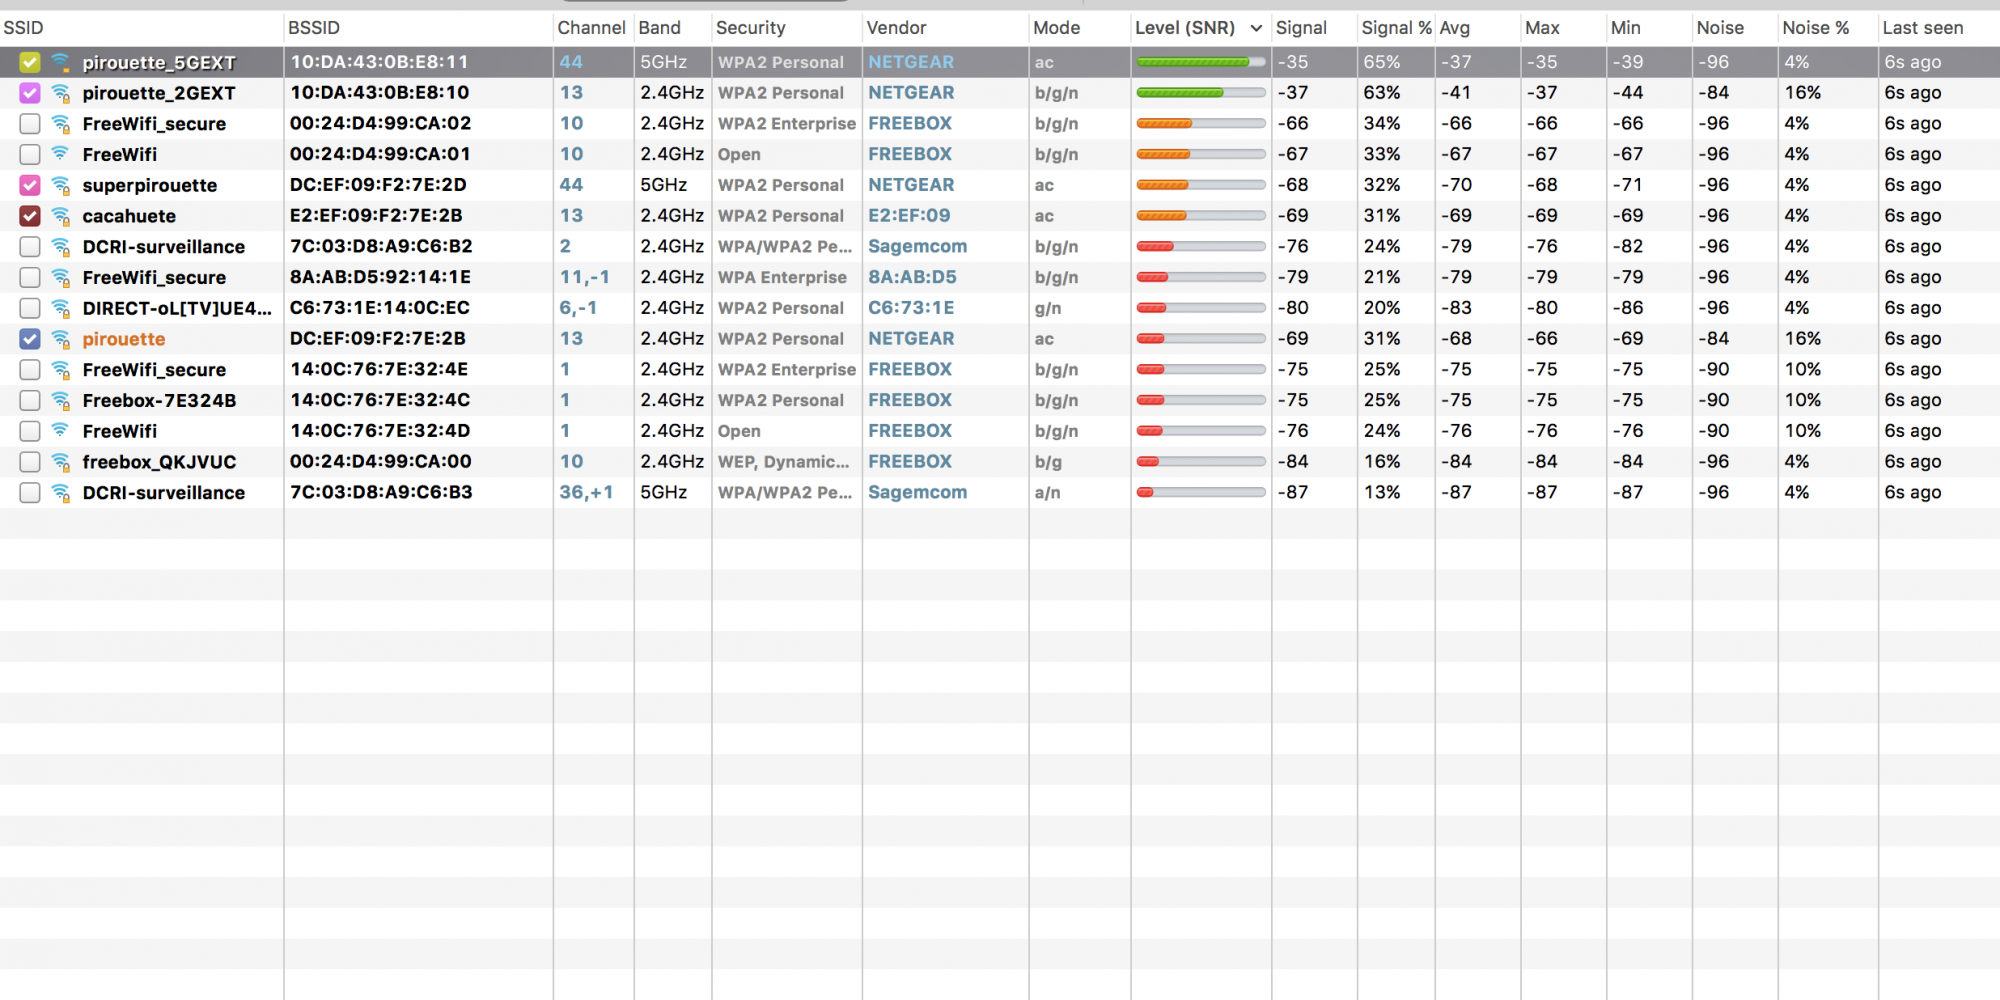Image resolution: width=2000 pixels, height=1000 pixels.
Task: Click the WiFi icon for superpirouette
Action: 61,186
